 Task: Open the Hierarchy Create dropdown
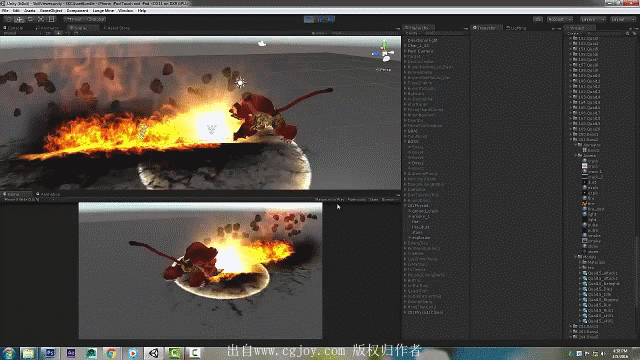[412, 33]
